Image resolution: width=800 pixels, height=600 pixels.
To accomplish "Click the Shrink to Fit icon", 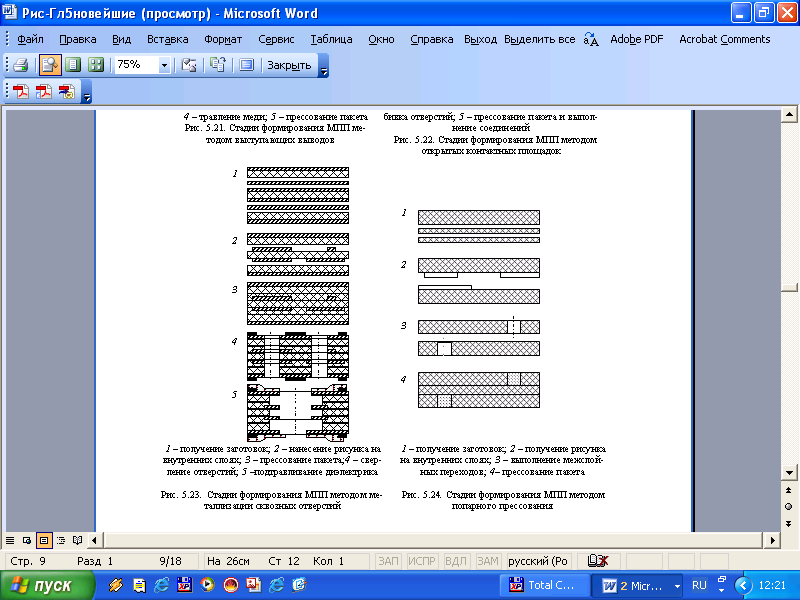I will point(218,65).
